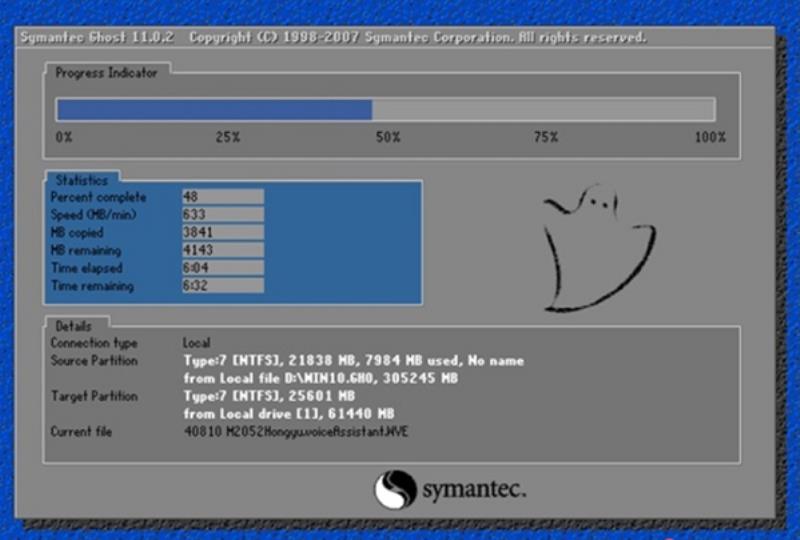The image size is (800, 540).
Task: Select the MB copied value 3841
Action: click(x=223, y=232)
